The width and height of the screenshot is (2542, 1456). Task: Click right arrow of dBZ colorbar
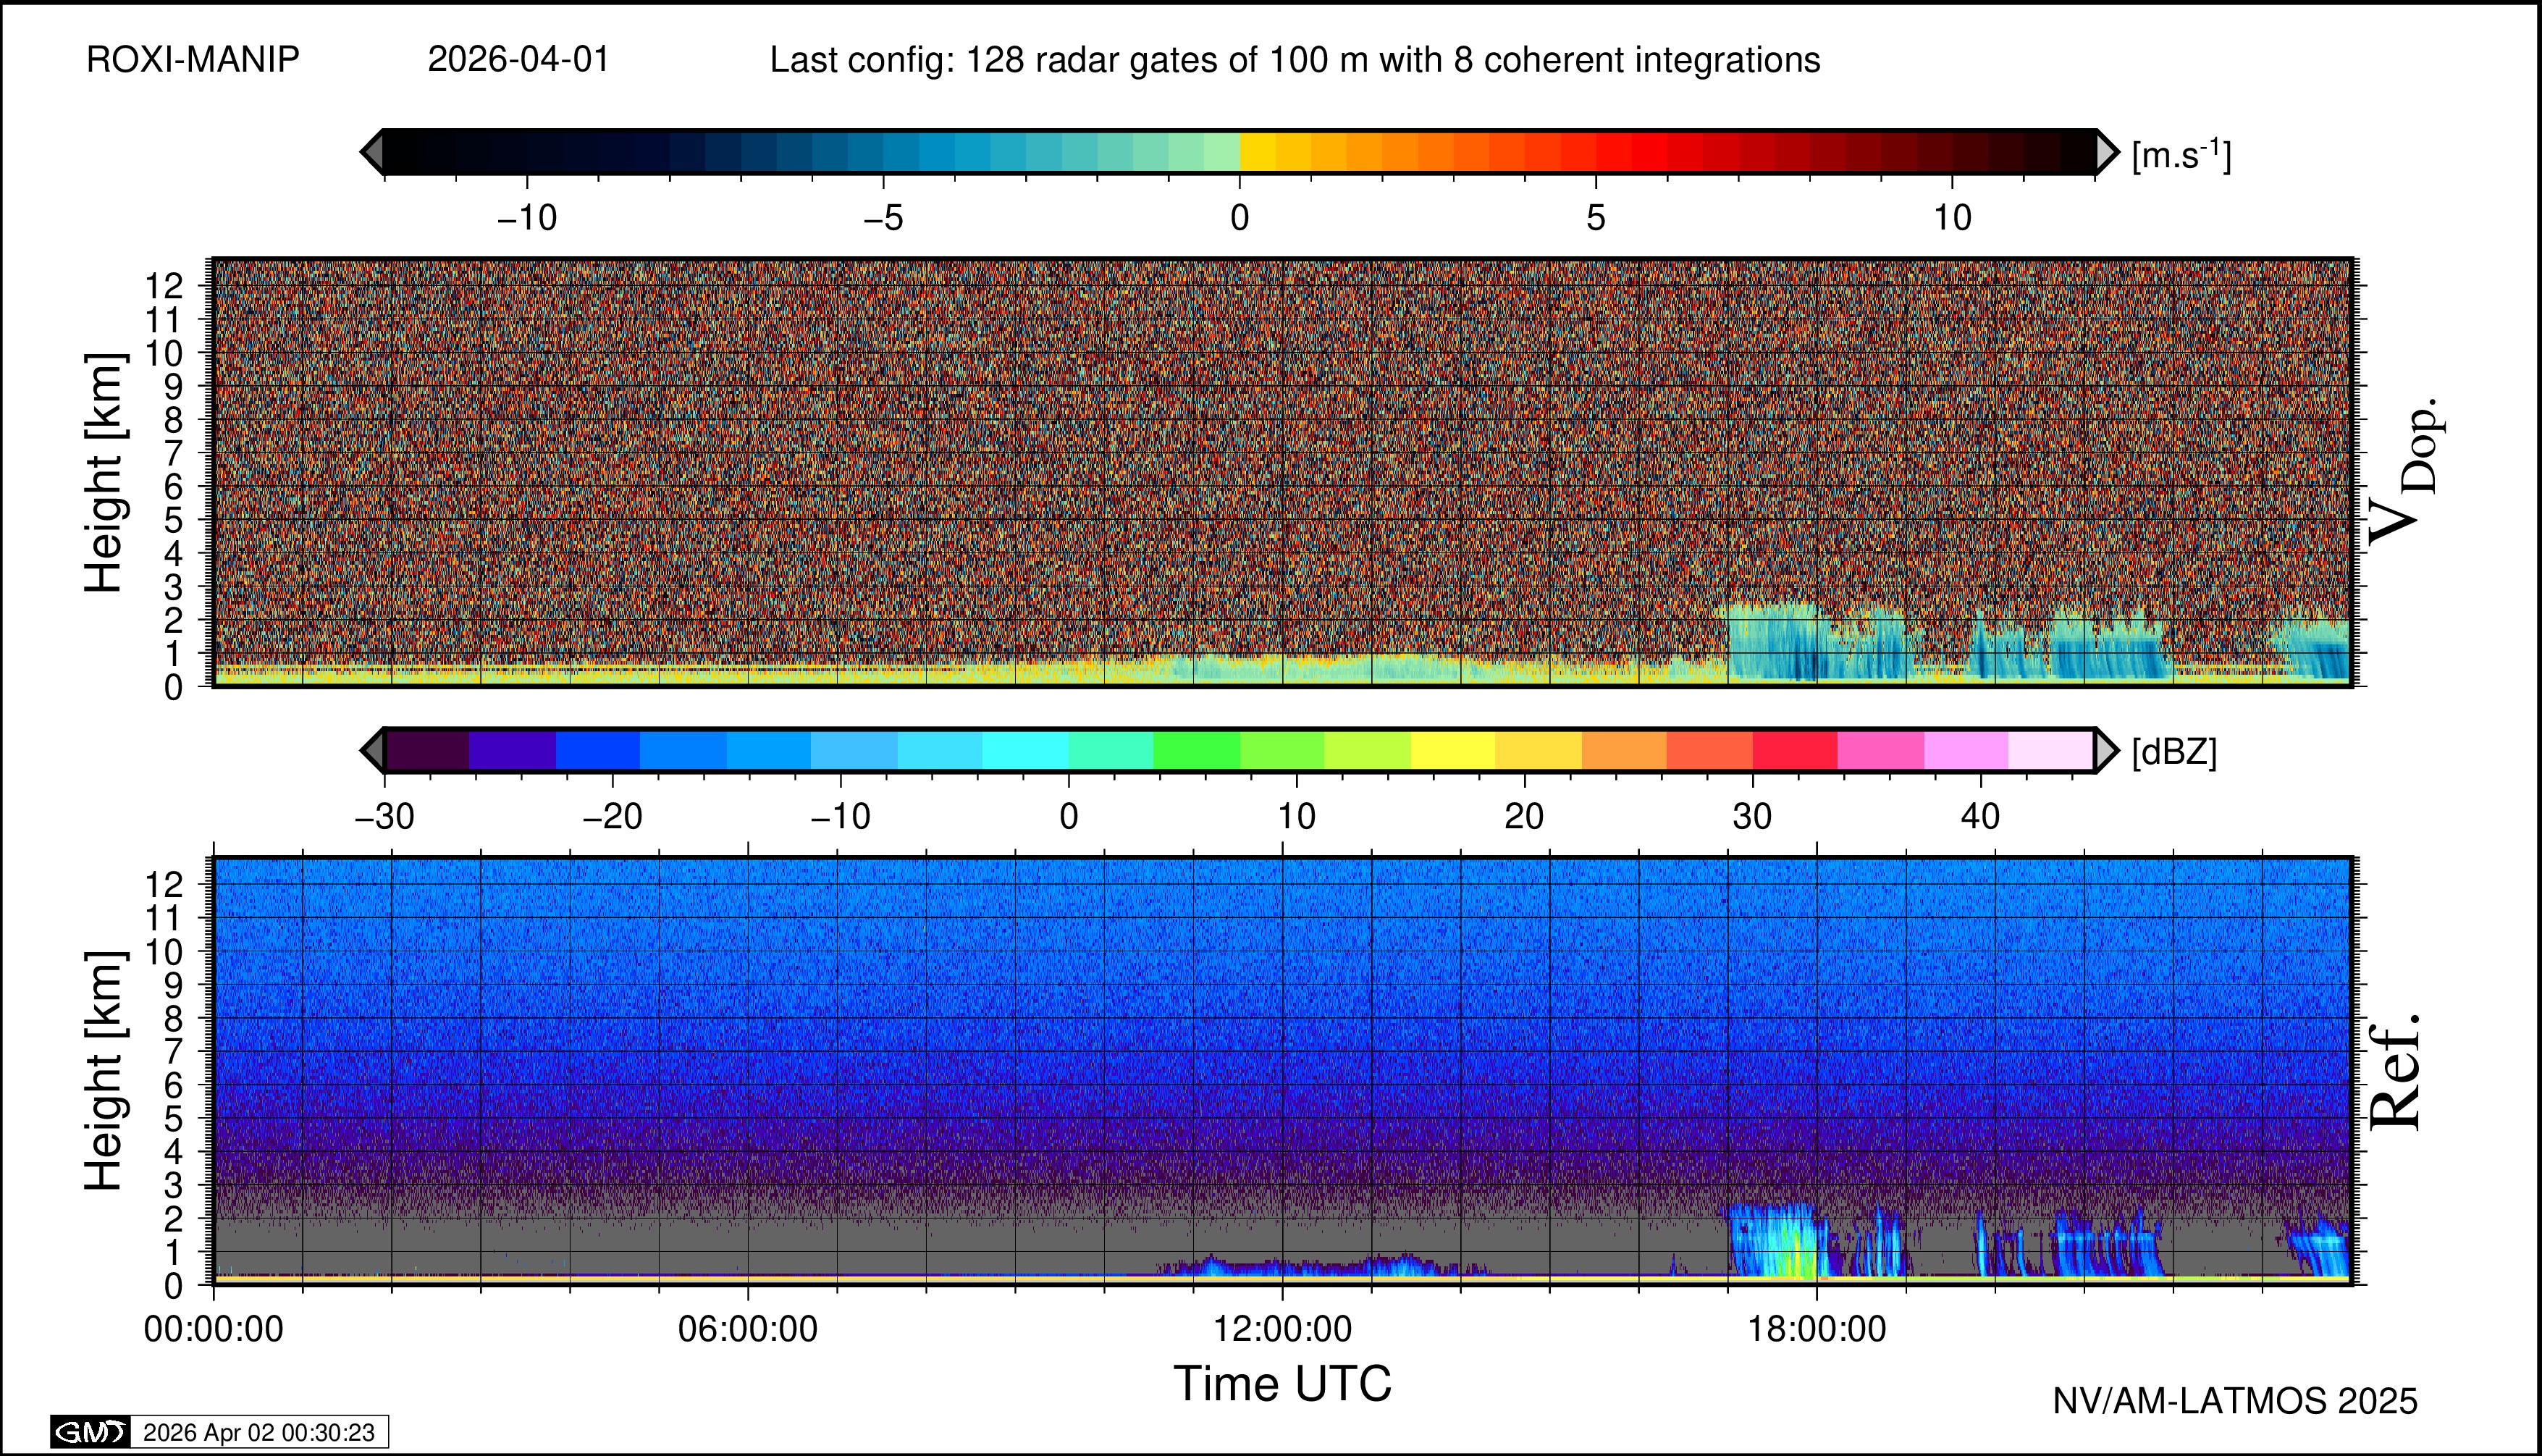click(2106, 750)
